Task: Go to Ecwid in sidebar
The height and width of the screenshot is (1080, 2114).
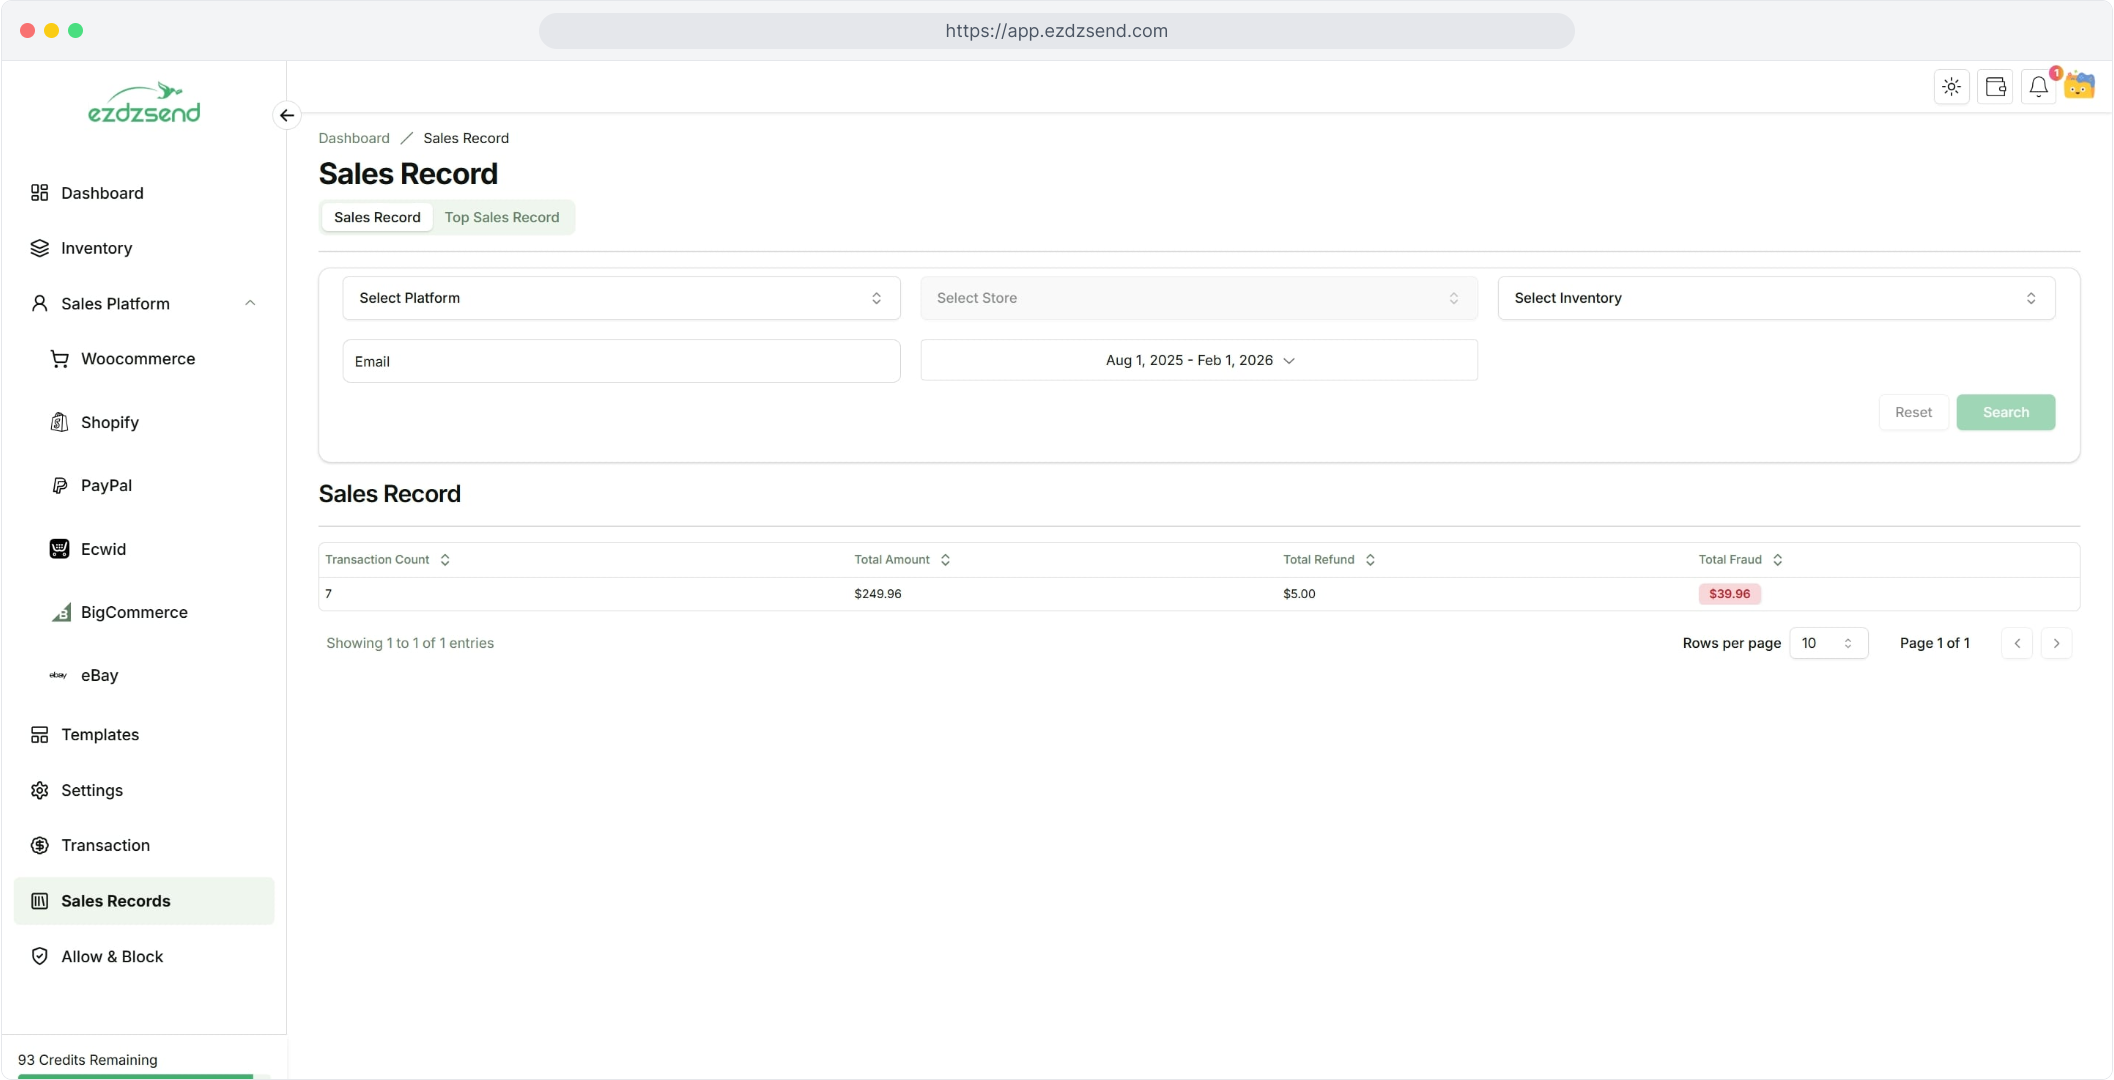Action: (x=103, y=549)
